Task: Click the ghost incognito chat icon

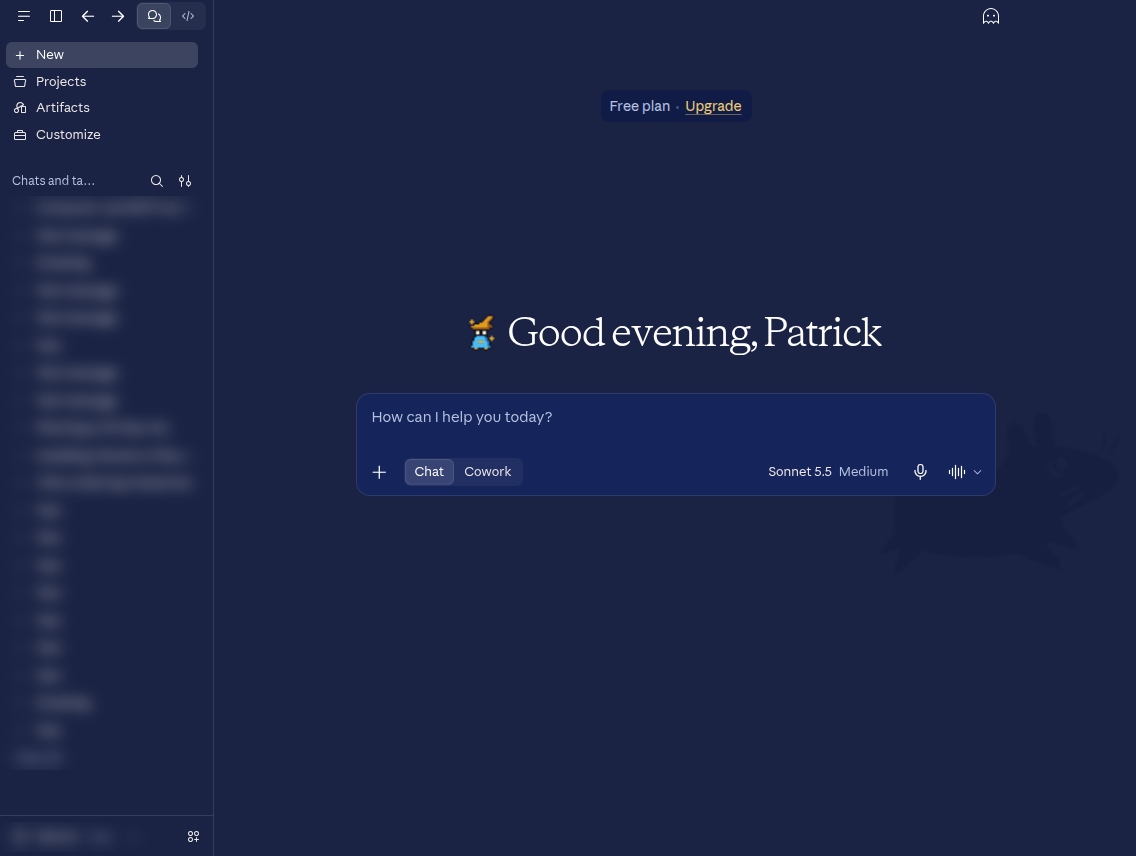Action: tap(990, 17)
